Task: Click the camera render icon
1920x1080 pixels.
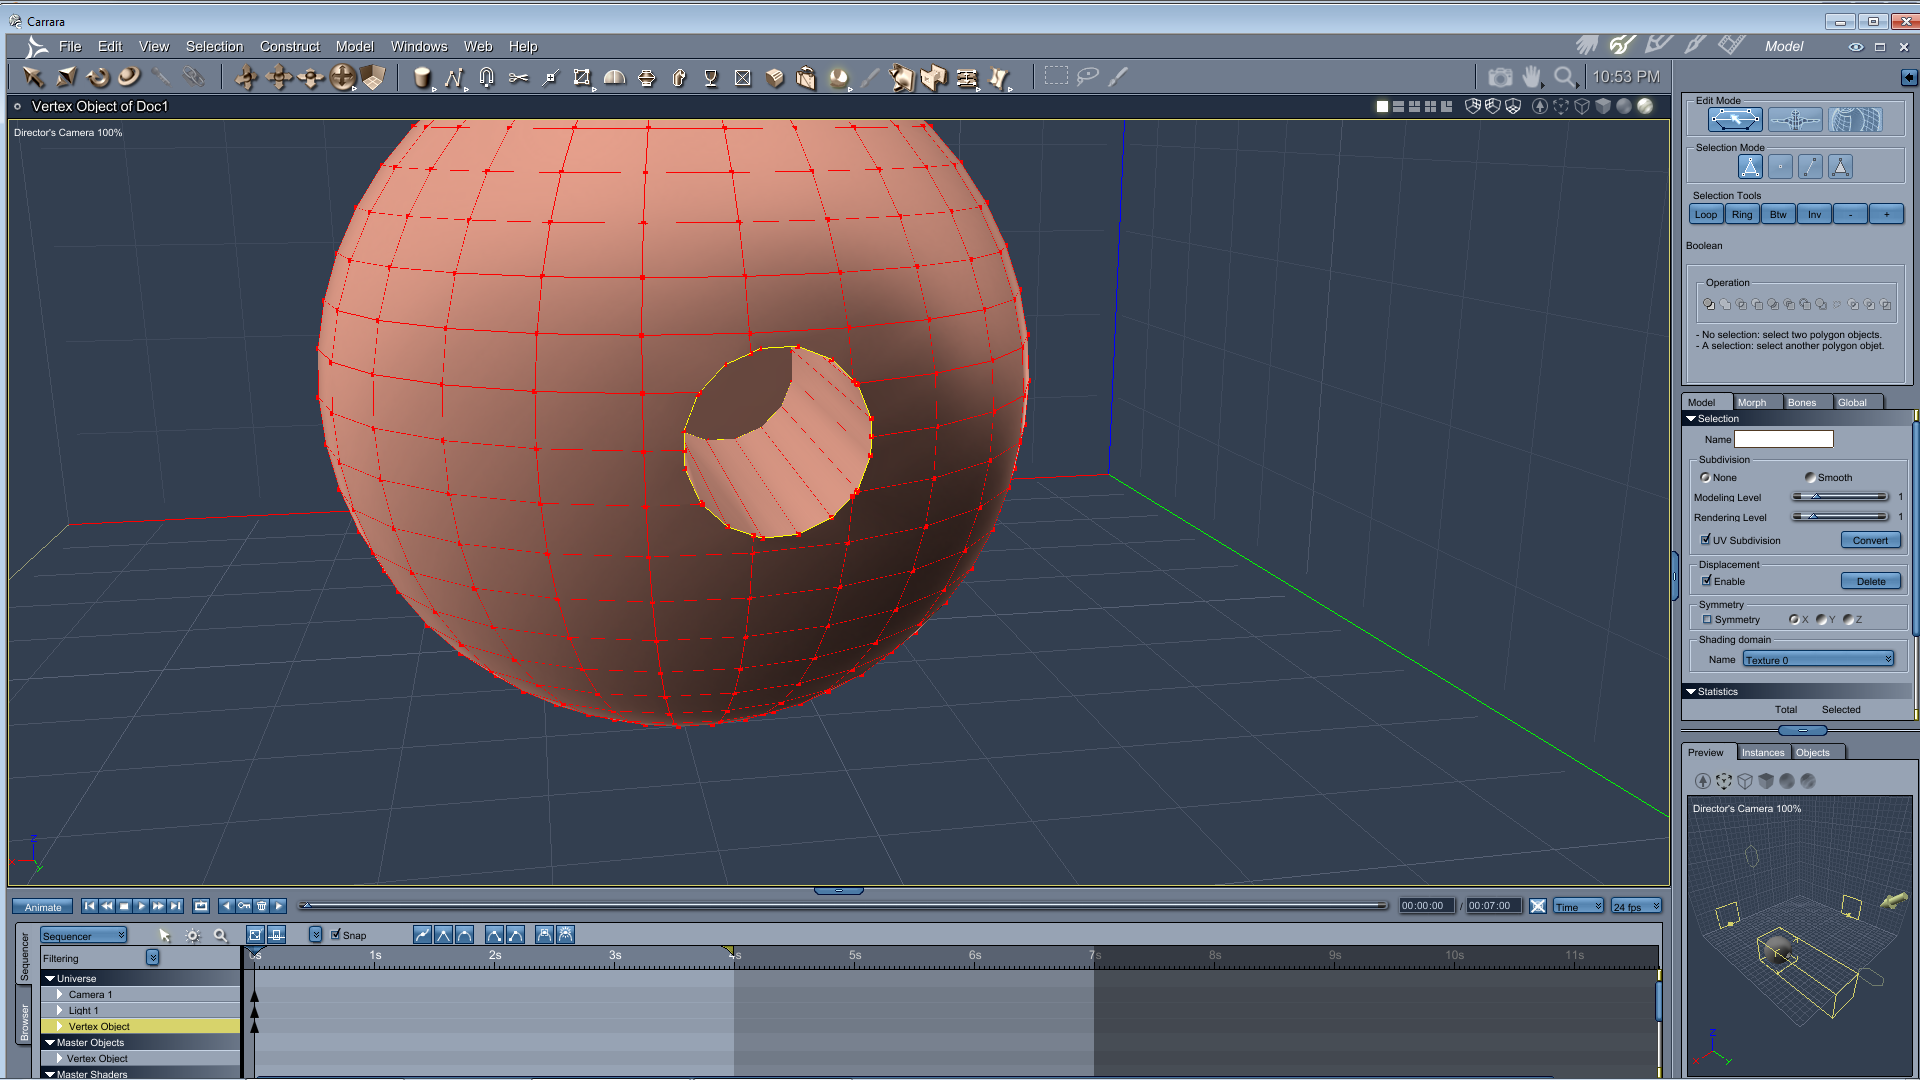Action: (x=1500, y=77)
